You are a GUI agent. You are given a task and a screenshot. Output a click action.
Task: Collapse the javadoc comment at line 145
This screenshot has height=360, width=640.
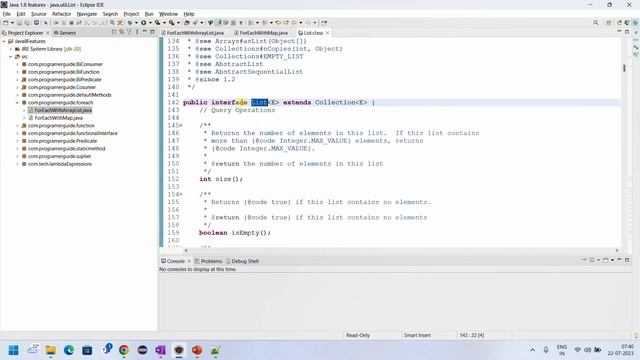tap(181, 125)
